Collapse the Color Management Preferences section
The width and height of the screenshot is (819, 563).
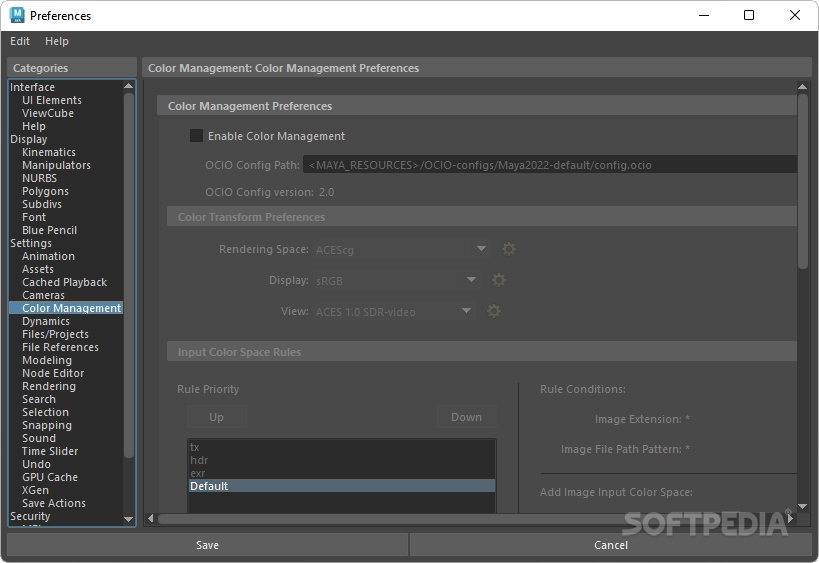coord(477,106)
